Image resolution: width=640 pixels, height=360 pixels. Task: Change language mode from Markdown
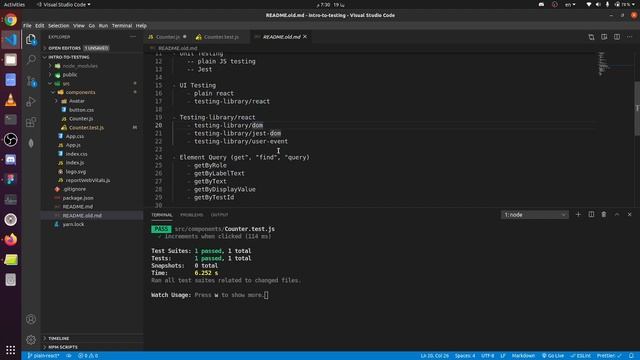click(x=523, y=356)
